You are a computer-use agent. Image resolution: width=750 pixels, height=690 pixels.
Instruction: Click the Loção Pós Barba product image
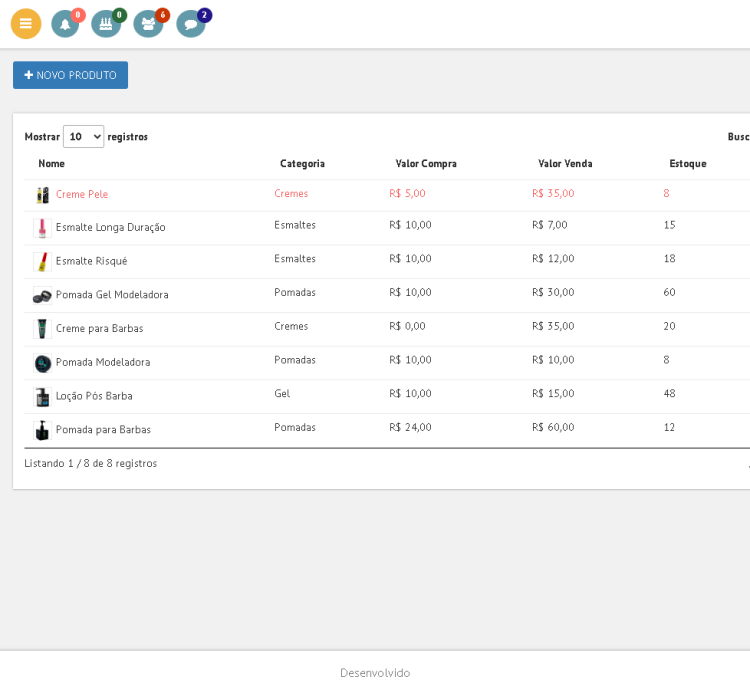coord(42,397)
